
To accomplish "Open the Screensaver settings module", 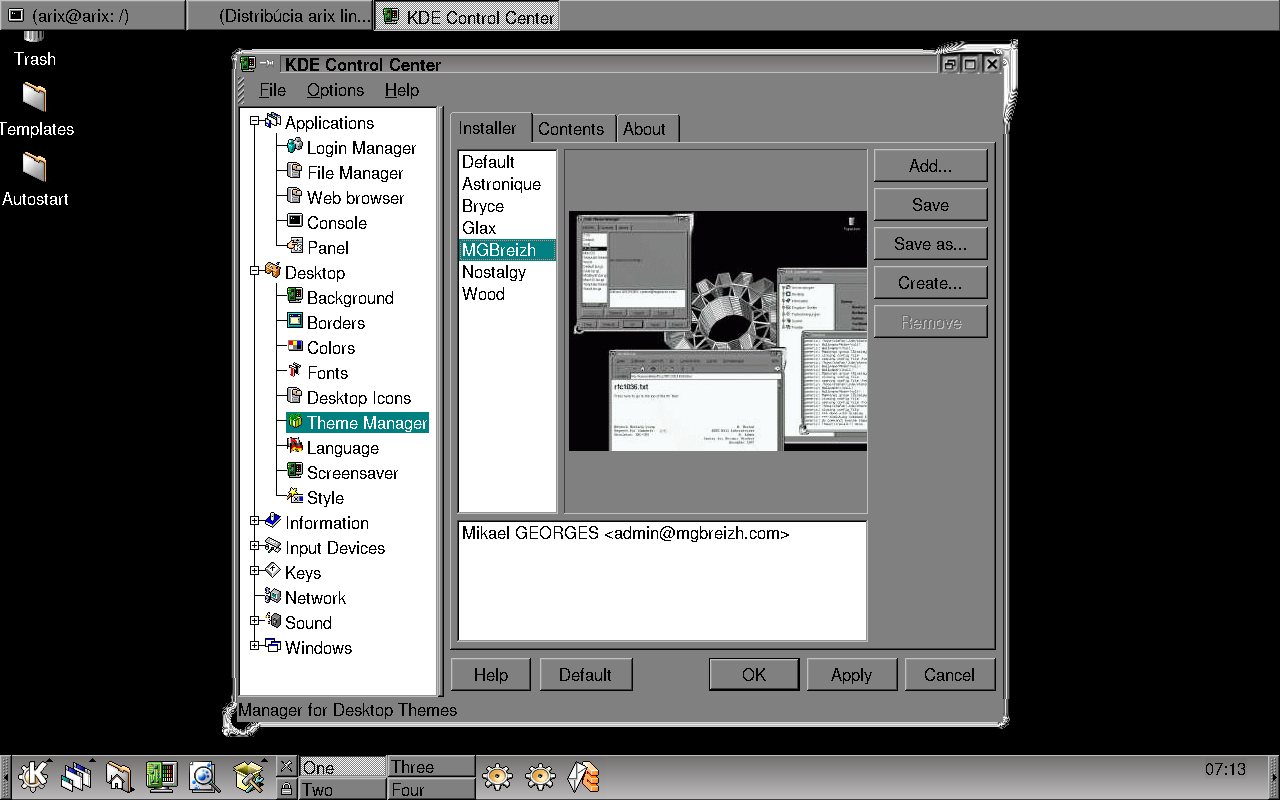I will (342, 473).
